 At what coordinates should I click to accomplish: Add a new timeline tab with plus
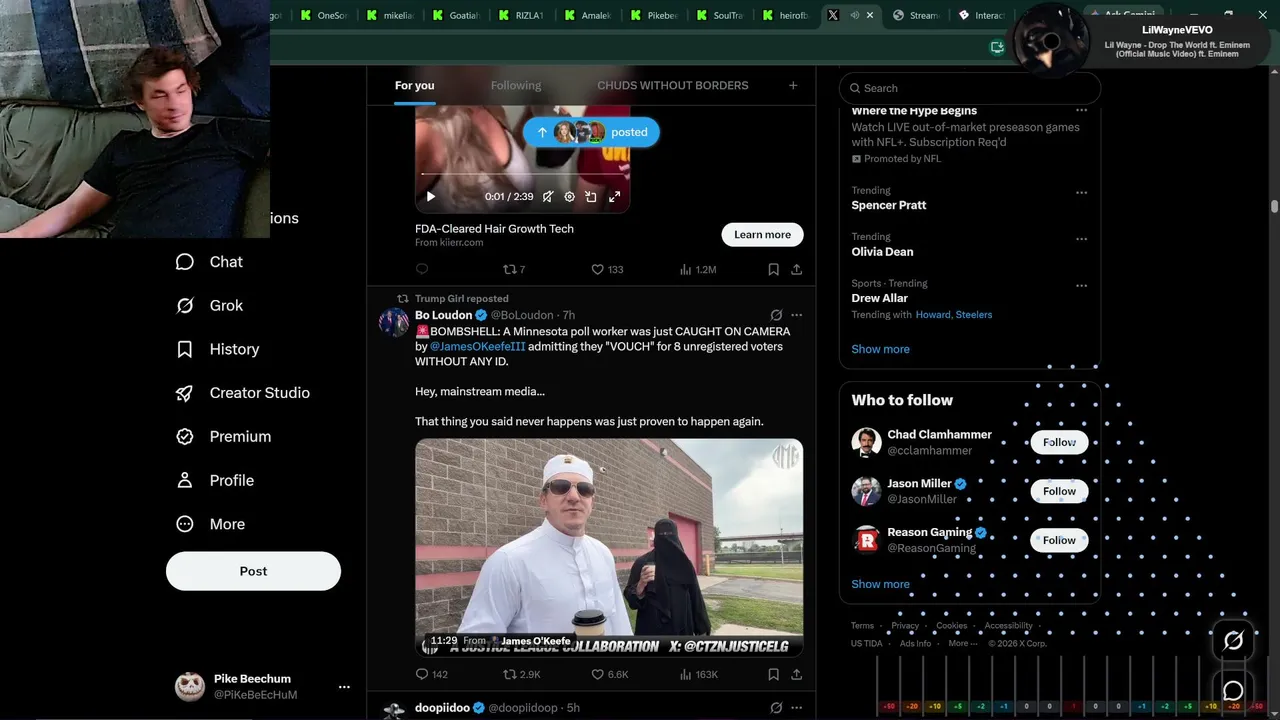(793, 86)
